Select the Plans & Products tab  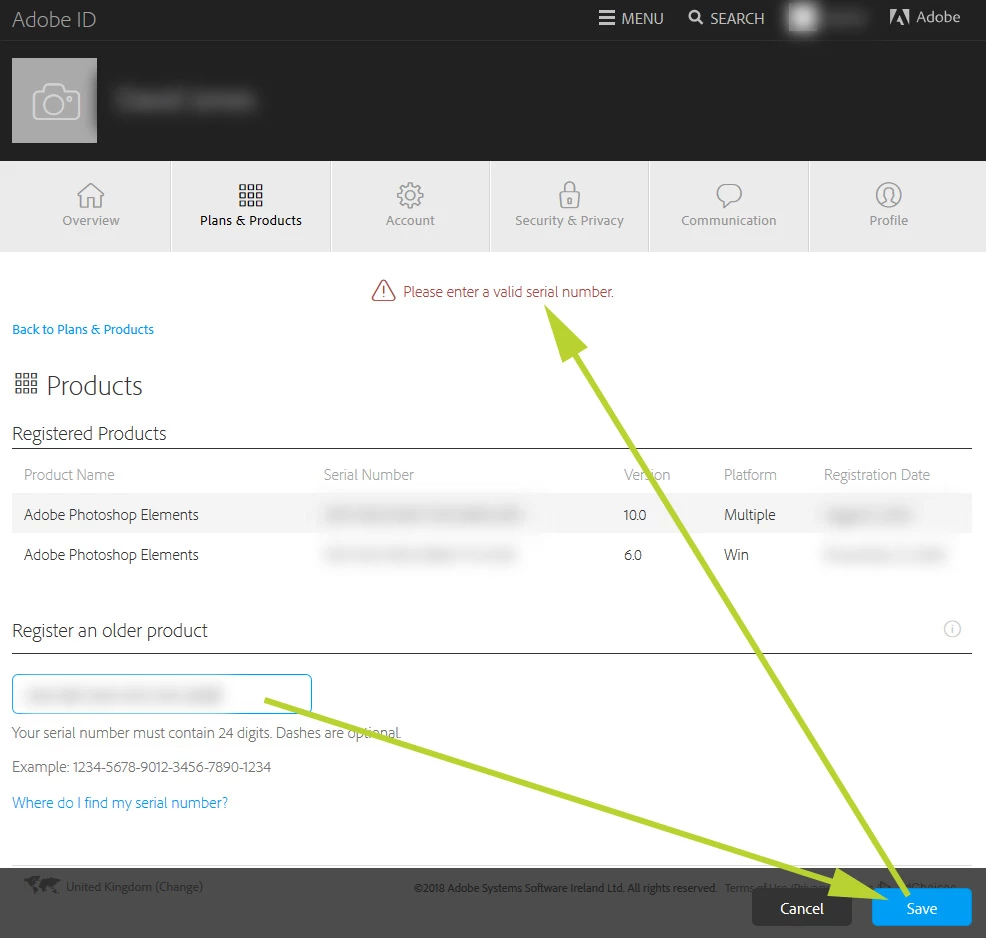tap(251, 206)
